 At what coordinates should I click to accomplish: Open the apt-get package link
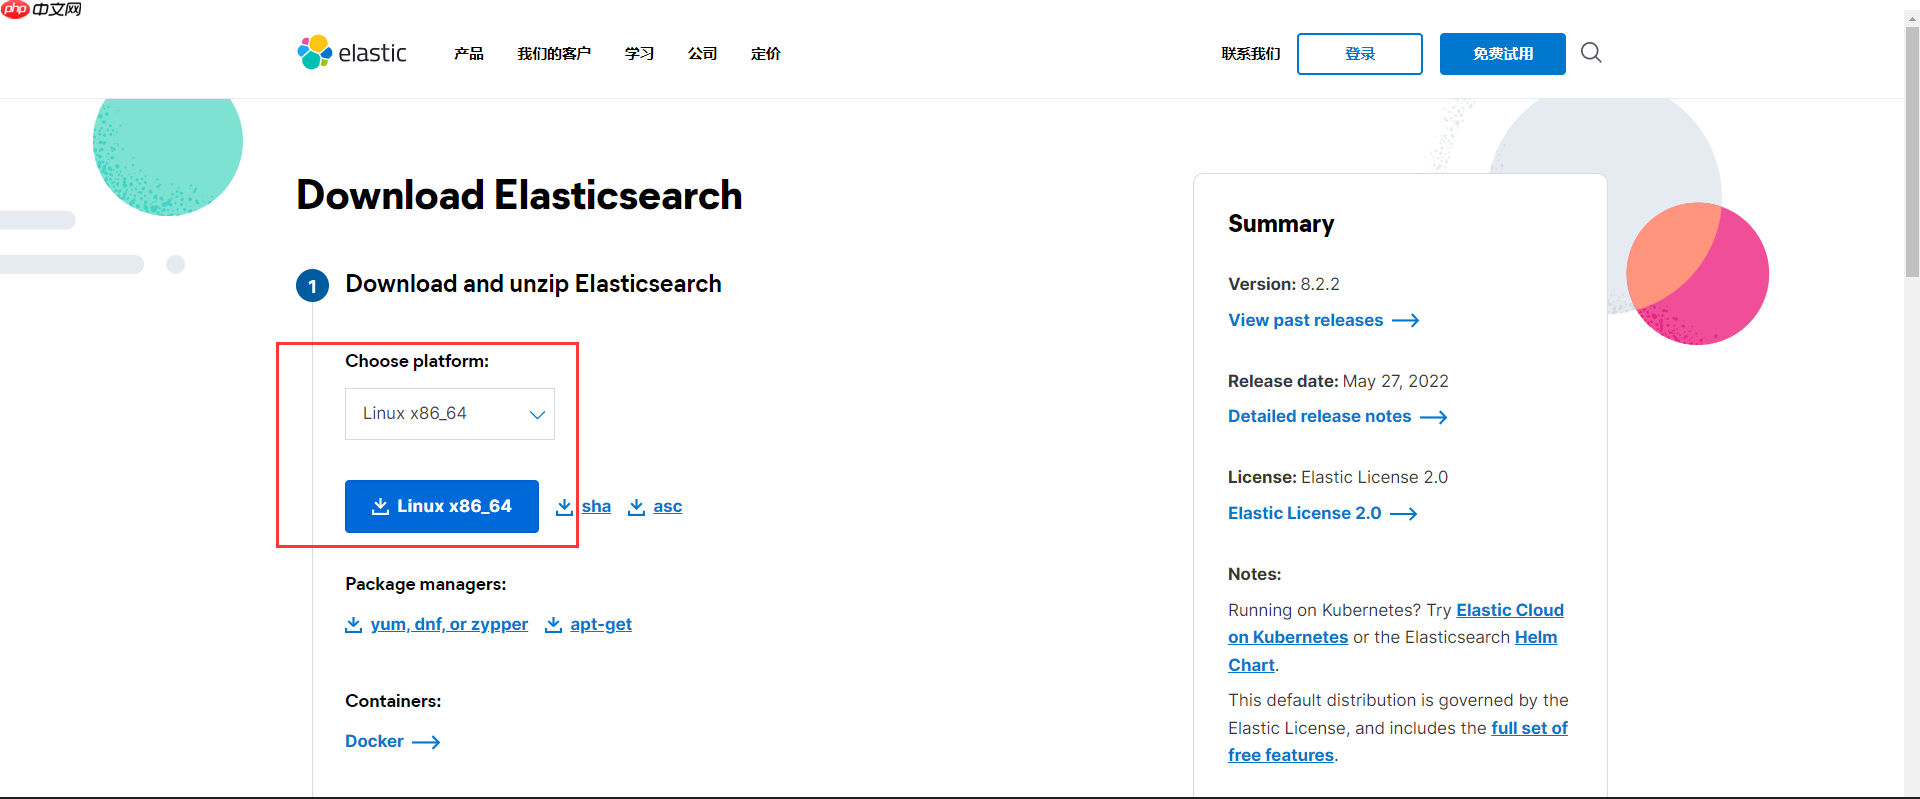tap(601, 625)
